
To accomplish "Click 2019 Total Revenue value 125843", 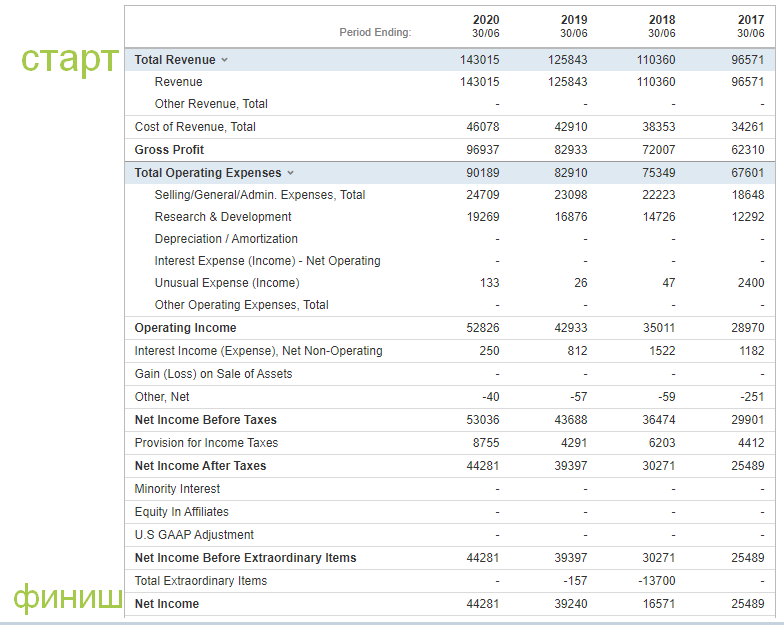I will pos(568,60).
